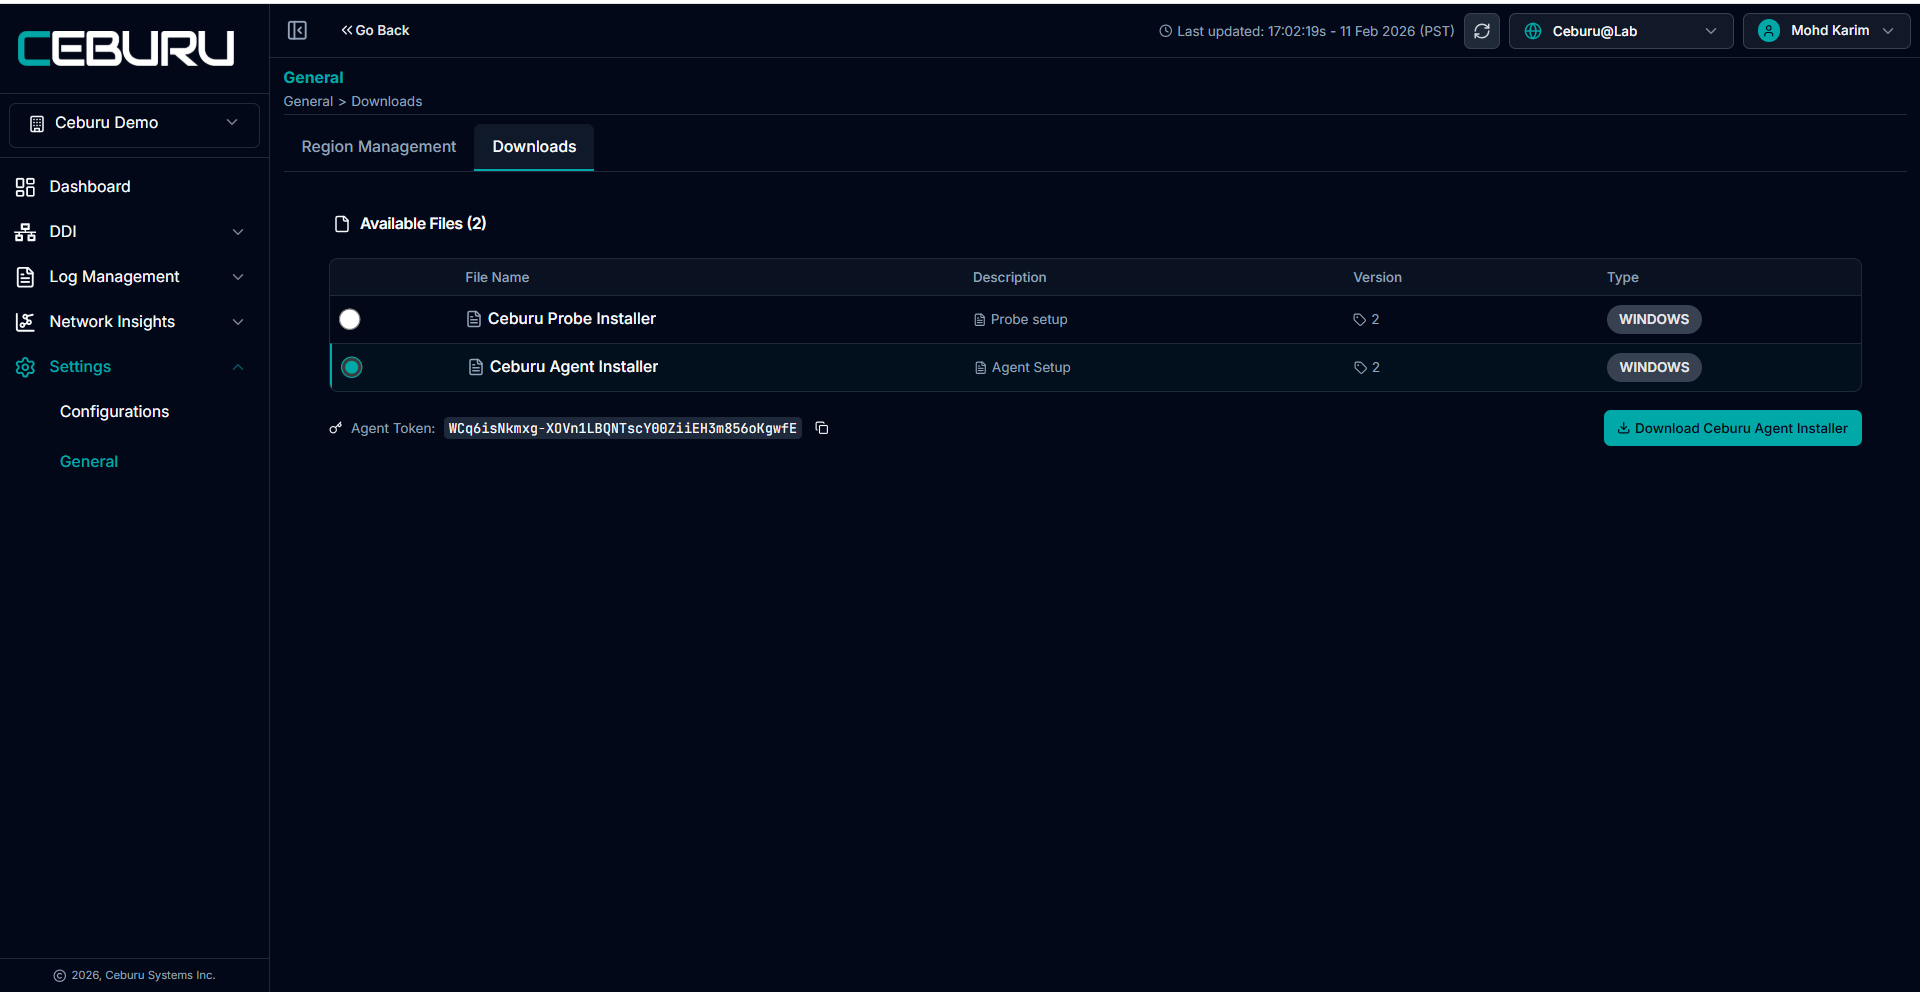Collapse the Settings menu chevron

[238, 367]
